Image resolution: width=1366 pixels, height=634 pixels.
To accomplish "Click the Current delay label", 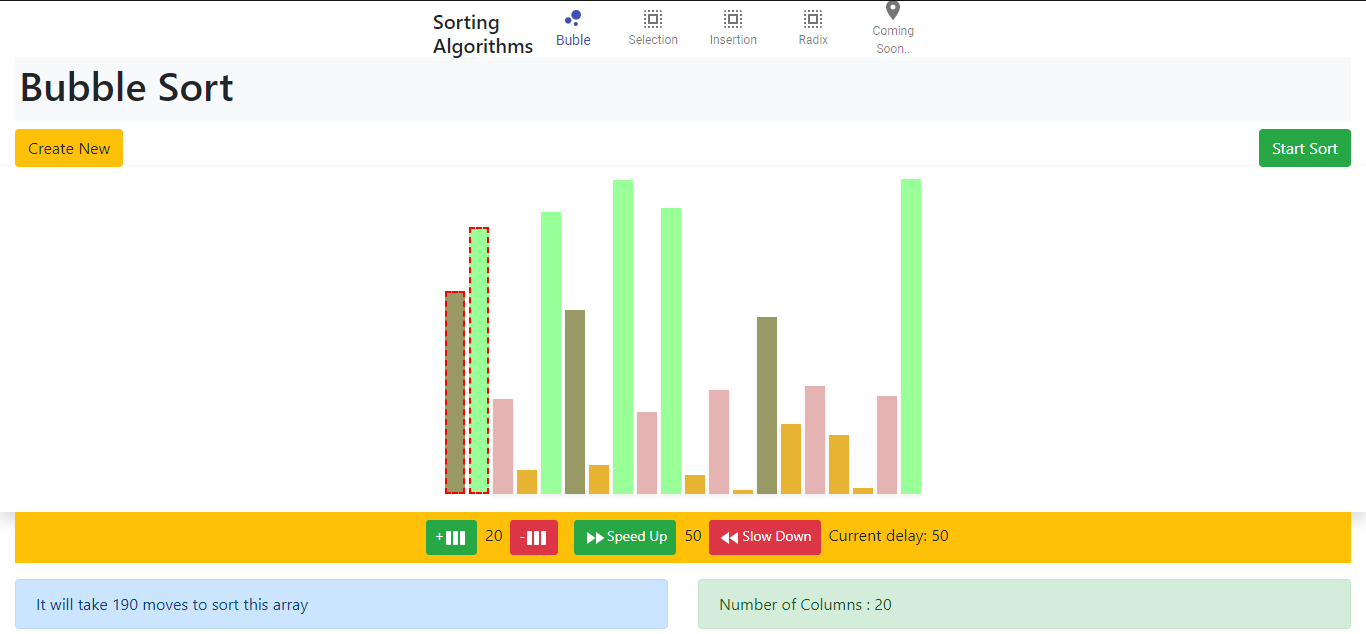I will [888, 536].
